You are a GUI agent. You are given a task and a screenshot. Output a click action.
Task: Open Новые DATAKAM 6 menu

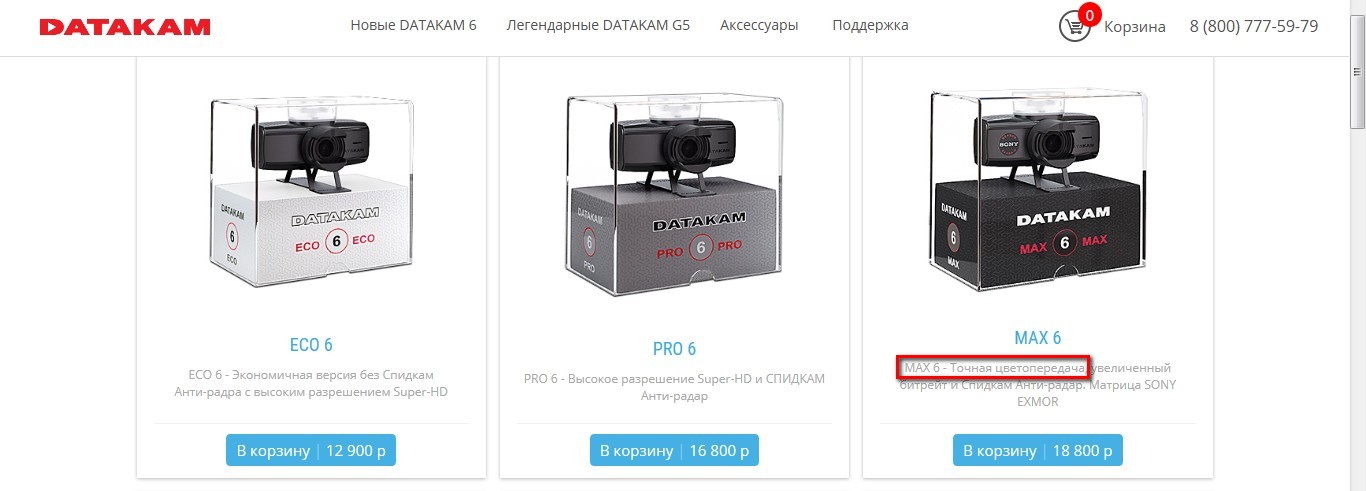tap(413, 25)
